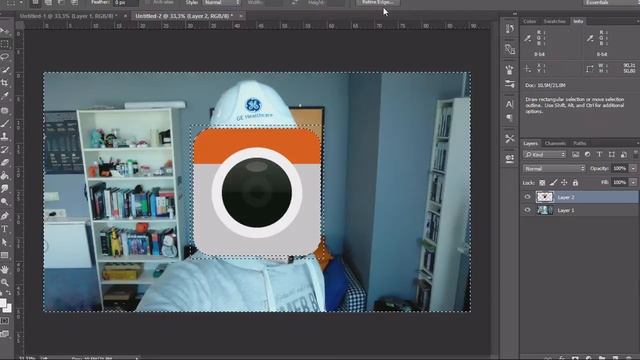The width and height of the screenshot is (640, 360).
Task: Close the Untitled-1 document tab
Action: point(125,16)
